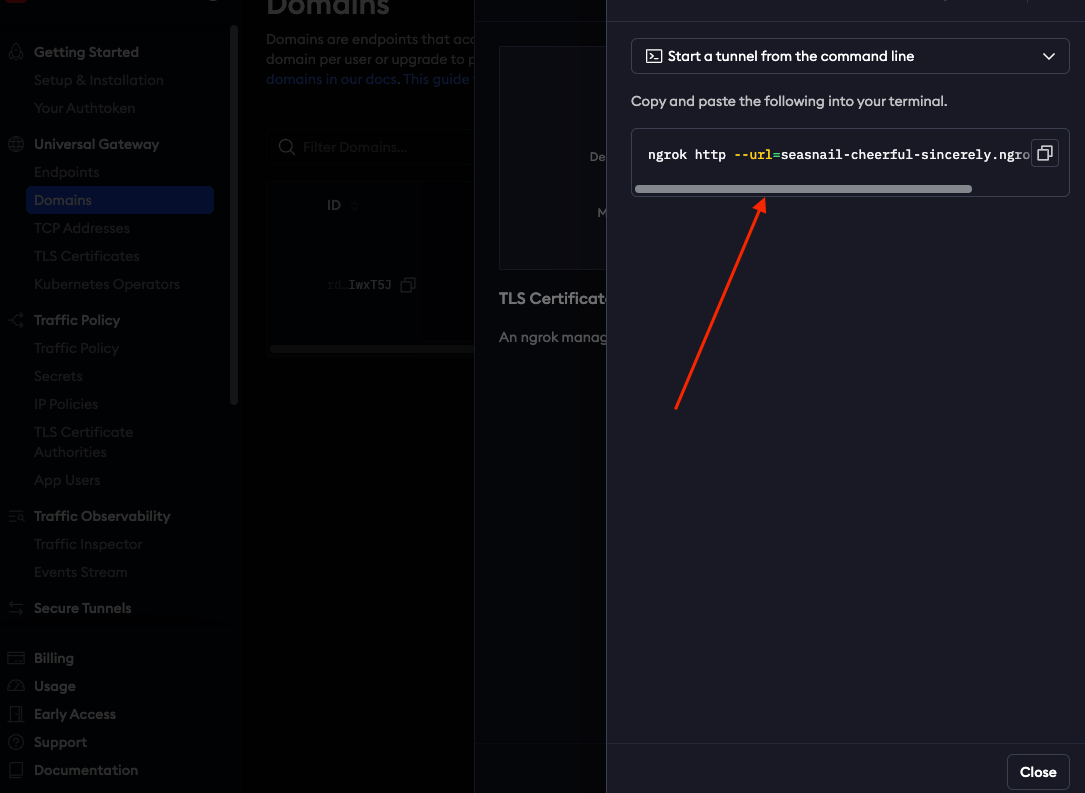Click the command box horizontal scrollbar

point(802,188)
